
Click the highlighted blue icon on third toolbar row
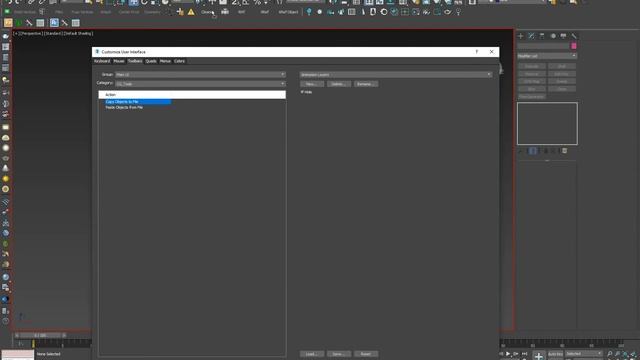click(54, 23)
